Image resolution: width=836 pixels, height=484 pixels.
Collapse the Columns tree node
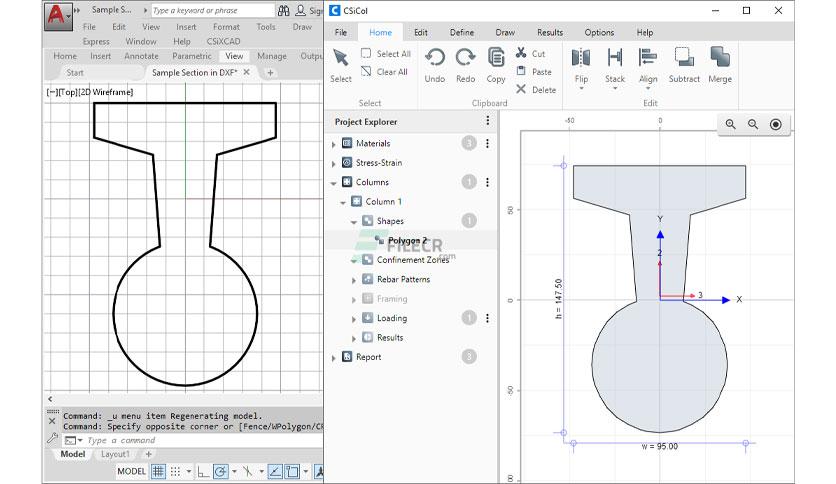tap(333, 183)
